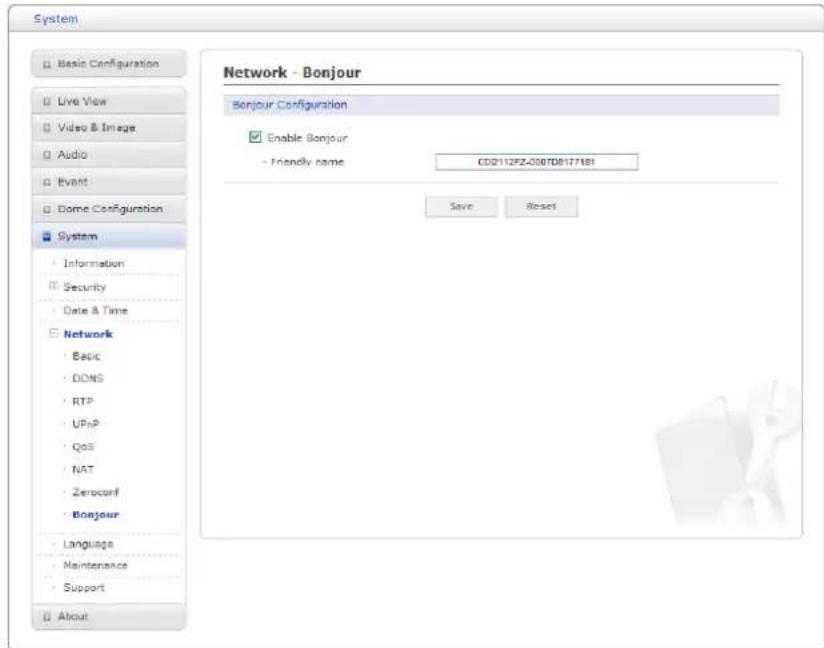Image resolution: width=824 pixels, height=648 pixels.
Task: Open the Information page
Action: 94,263
